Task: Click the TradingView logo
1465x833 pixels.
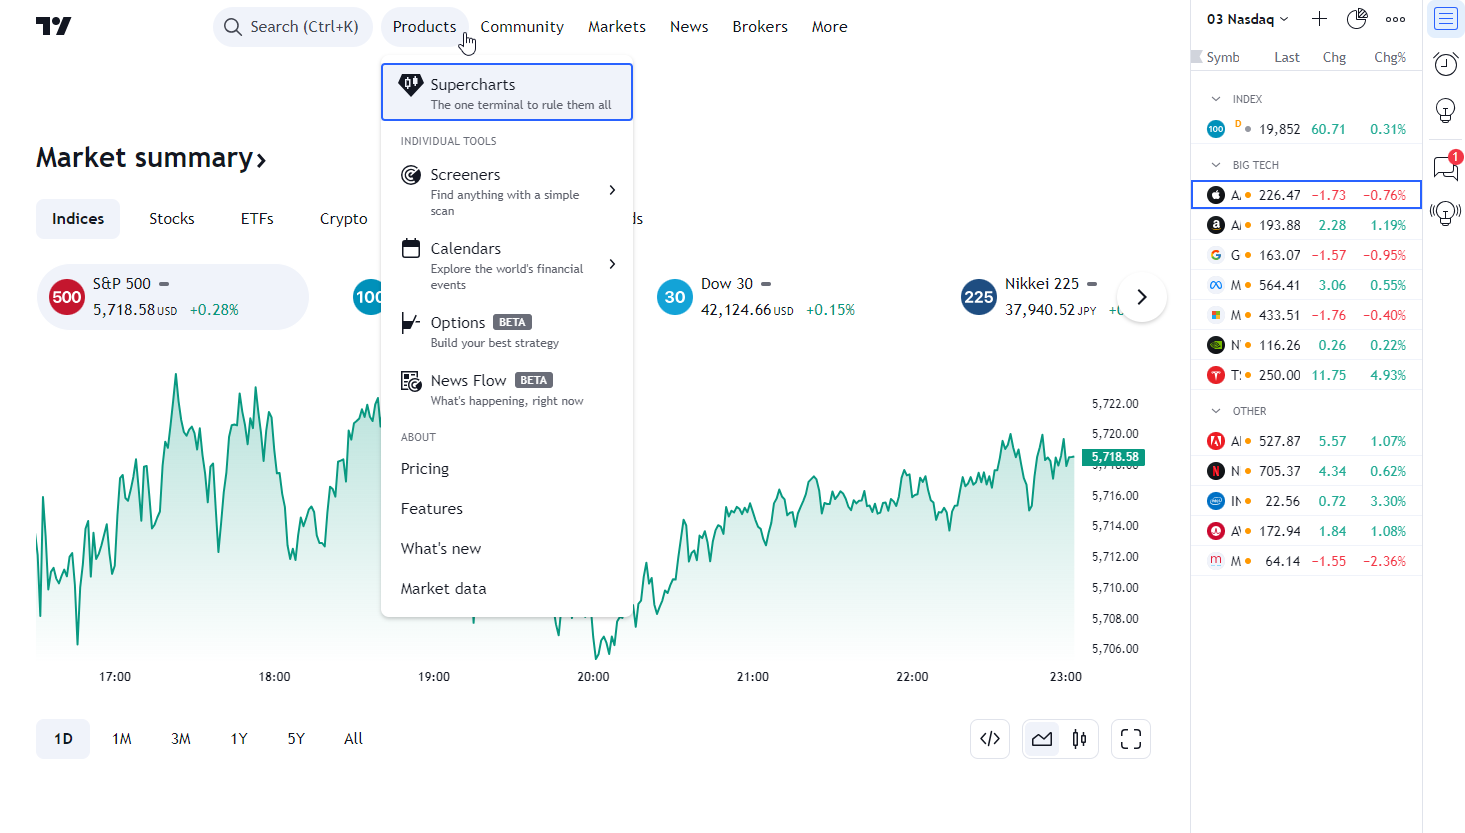Action: (53, 26)
